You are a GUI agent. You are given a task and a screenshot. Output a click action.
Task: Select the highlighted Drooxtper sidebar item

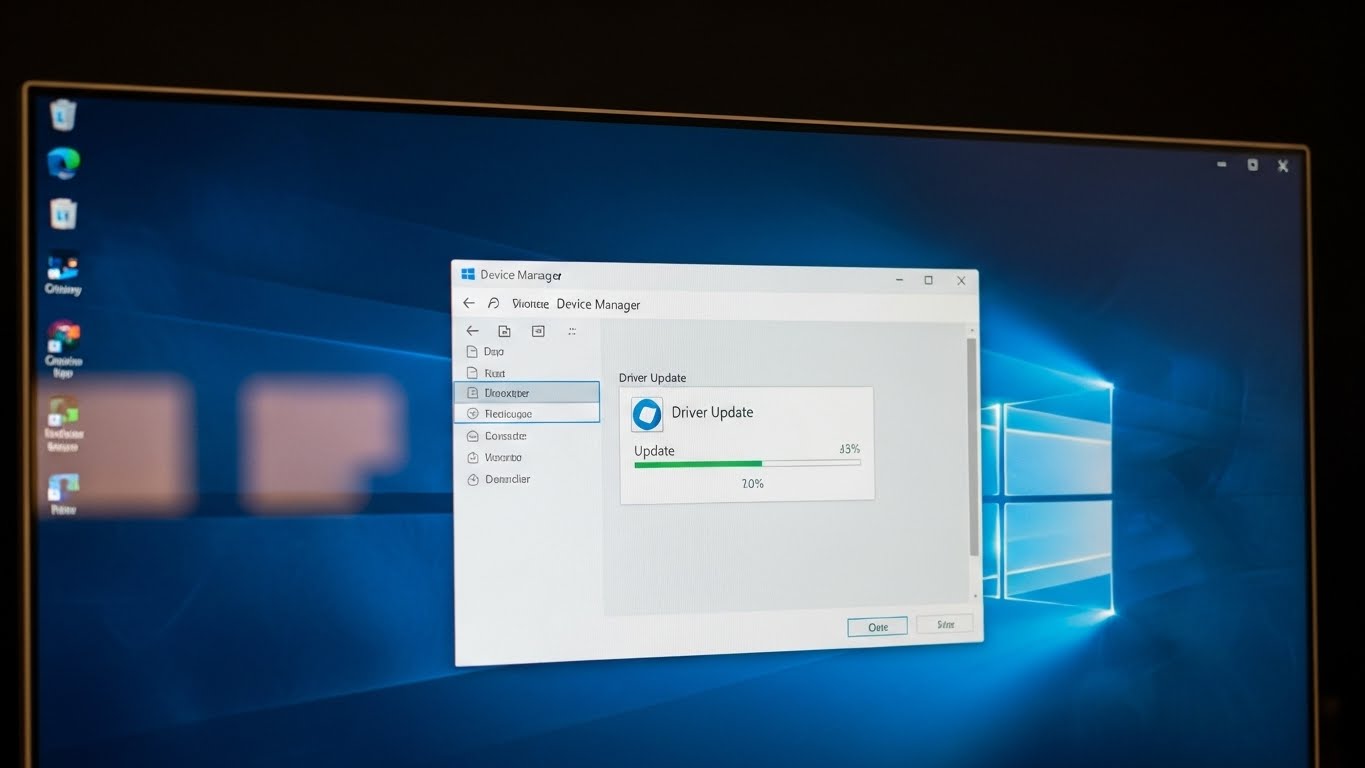coord(527,393)
